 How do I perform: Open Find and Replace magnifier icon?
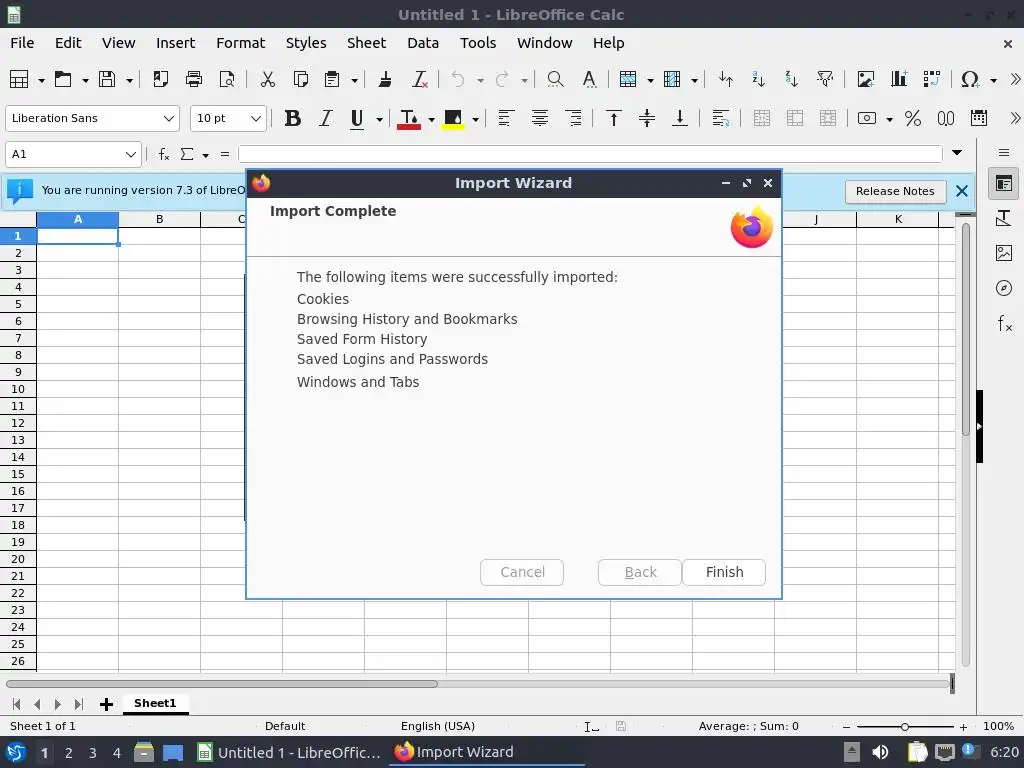point(555,80)
